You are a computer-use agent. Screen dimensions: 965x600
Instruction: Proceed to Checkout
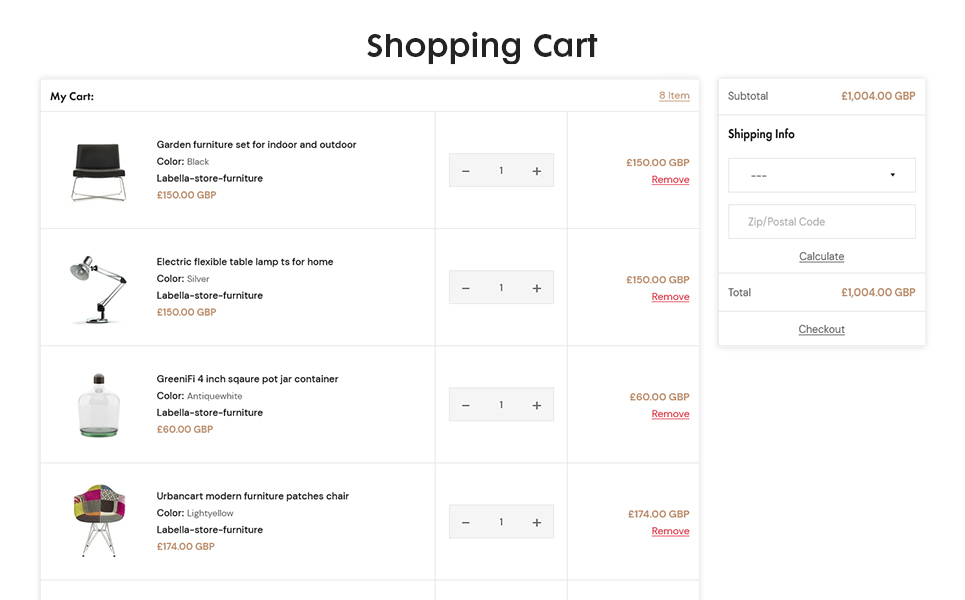(x=821, y=329)
